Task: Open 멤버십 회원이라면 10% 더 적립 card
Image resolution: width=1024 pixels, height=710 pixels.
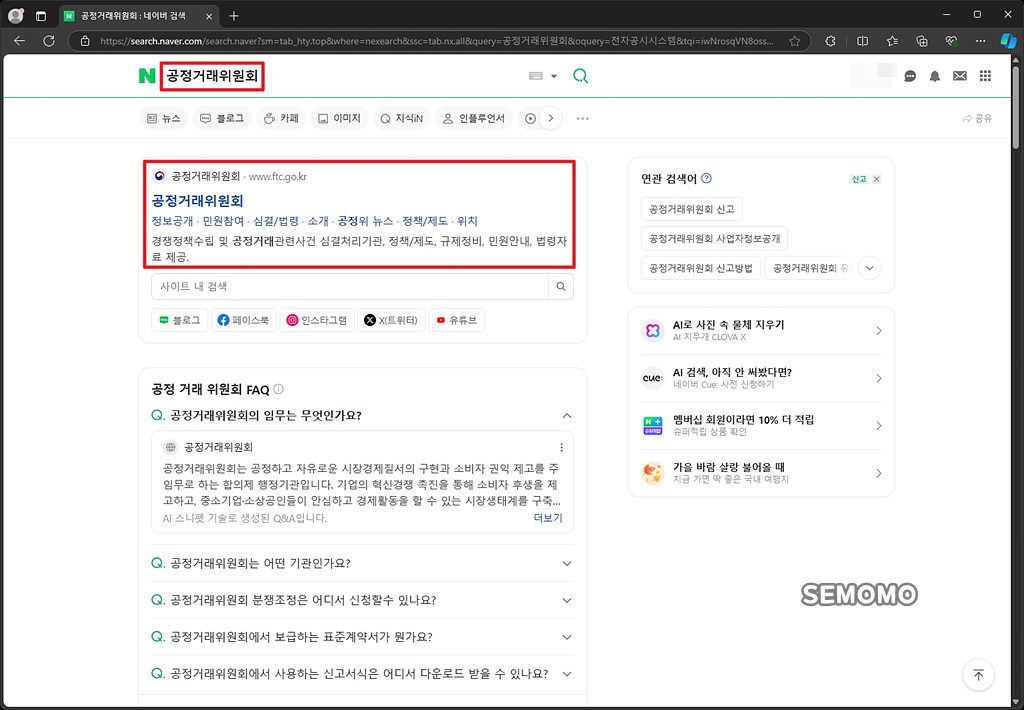Action: point(761,425)
